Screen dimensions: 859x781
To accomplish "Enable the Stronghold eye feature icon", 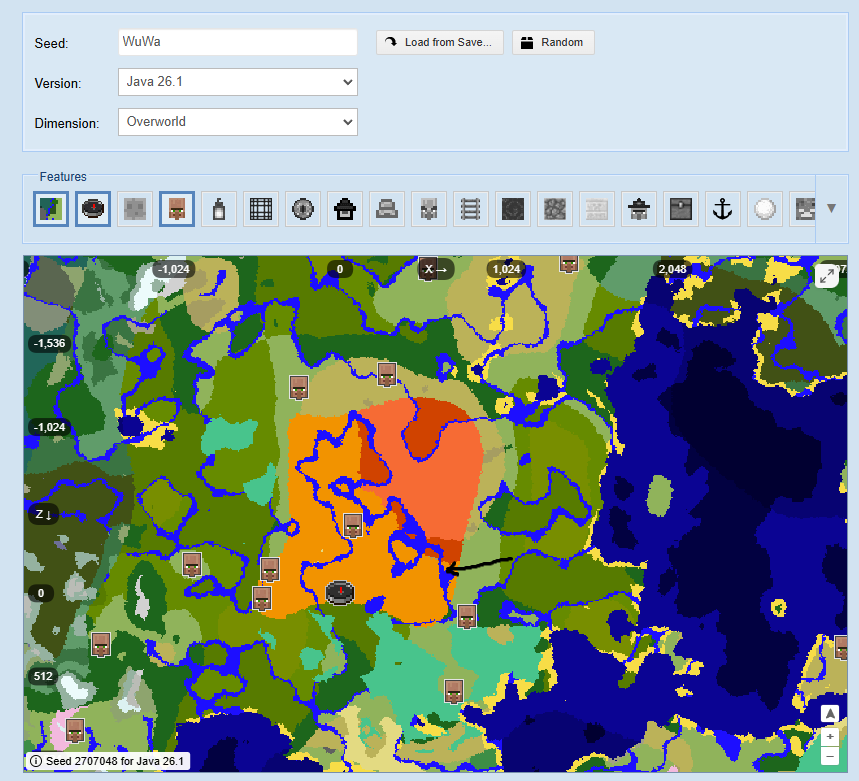I will click(x=304, y=209).
